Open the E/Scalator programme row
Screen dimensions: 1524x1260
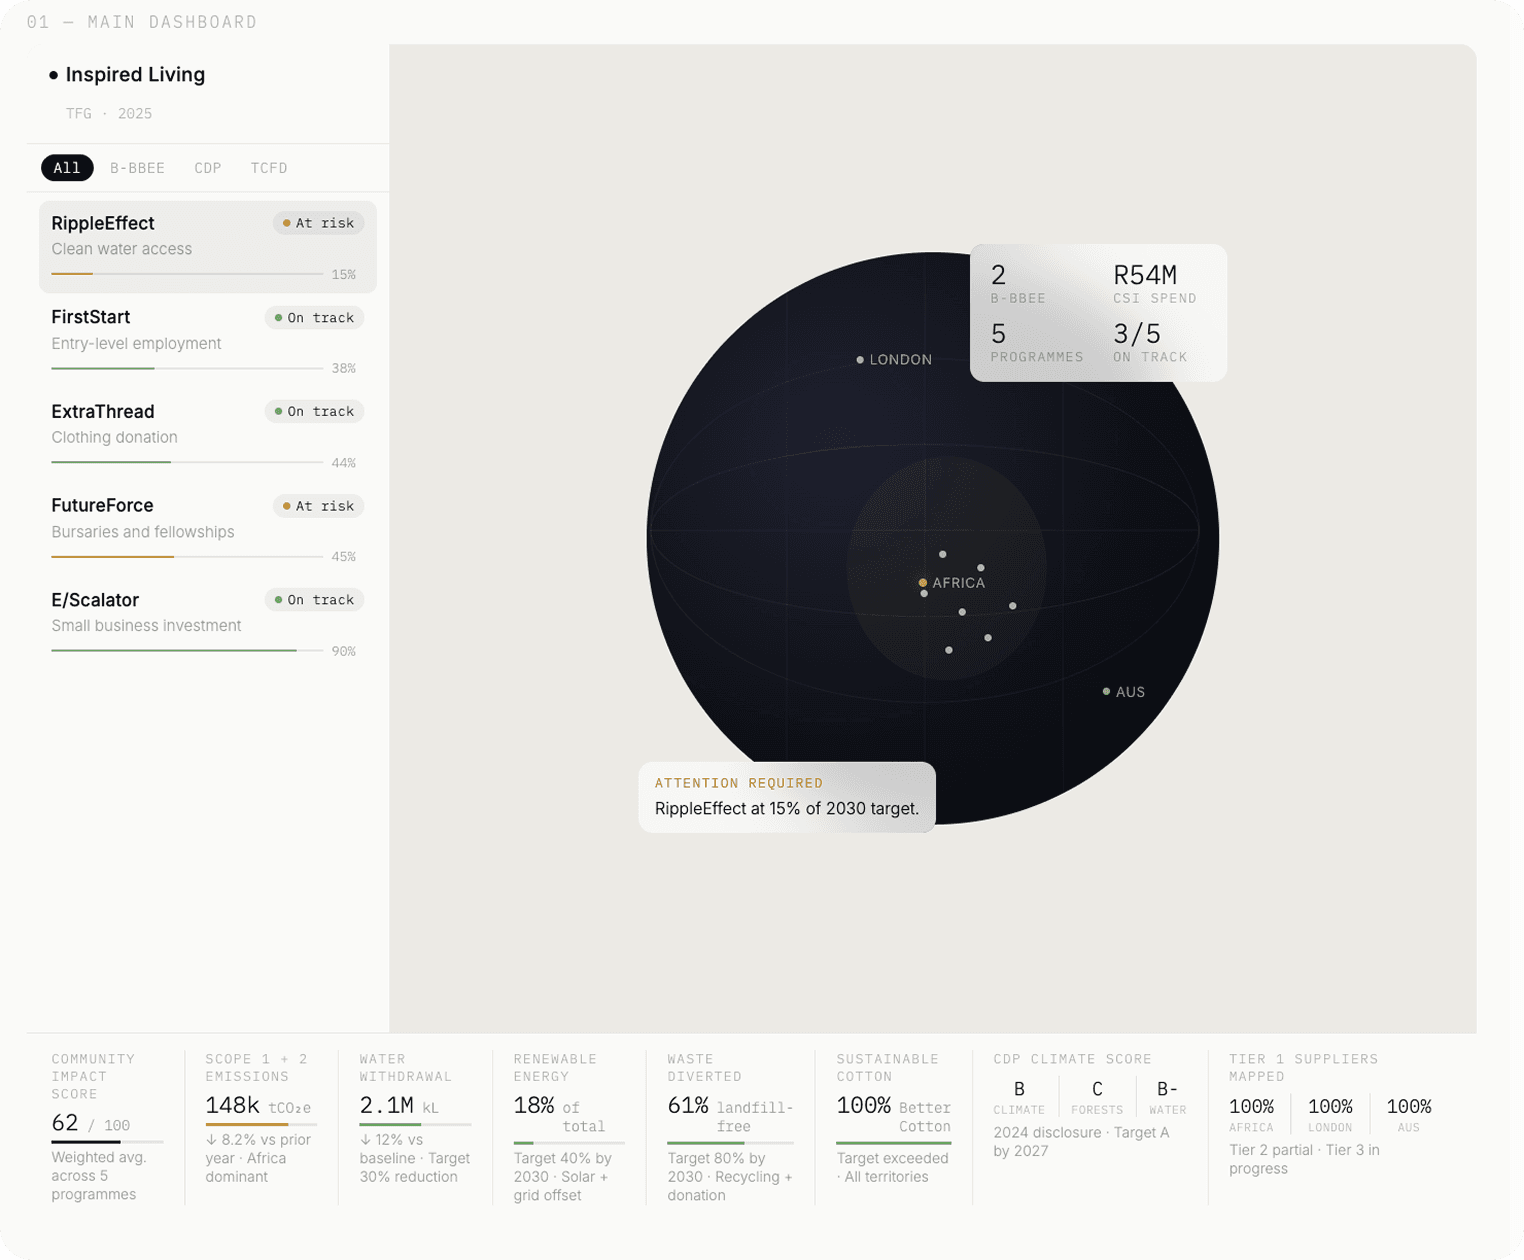(x=208, y=624)
